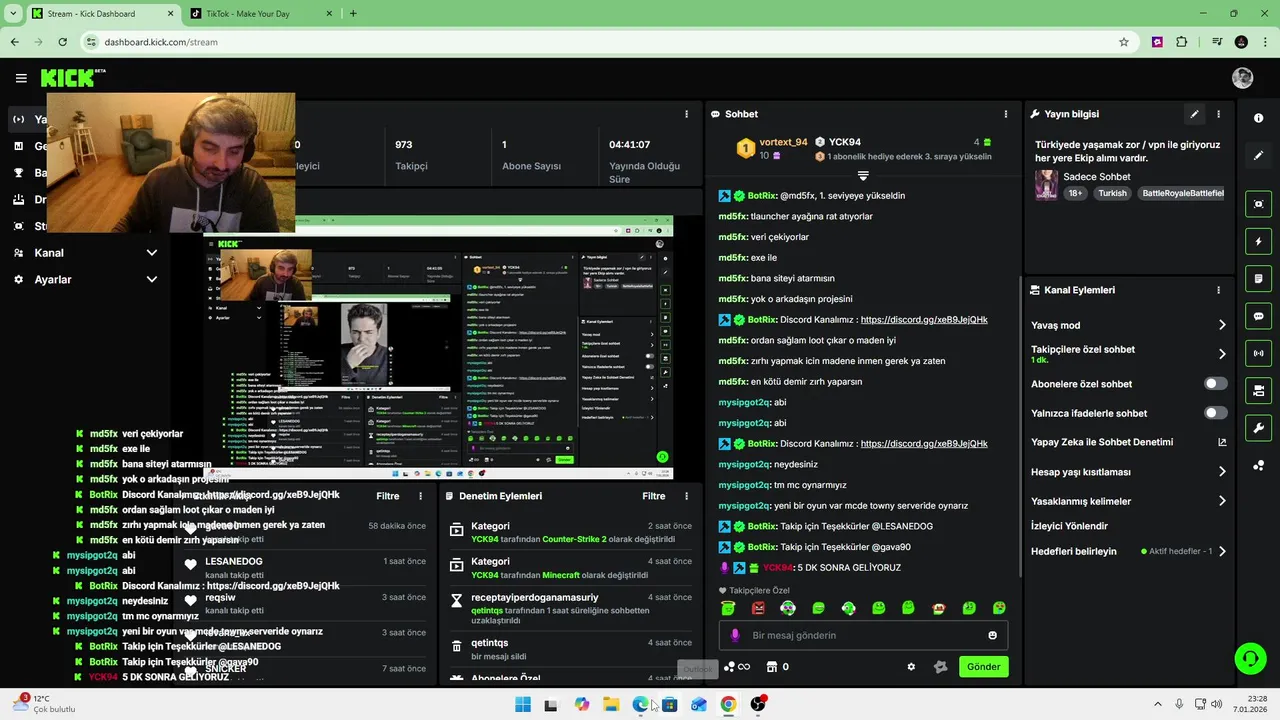Open File Explorer from taskbar

(611, 704)
